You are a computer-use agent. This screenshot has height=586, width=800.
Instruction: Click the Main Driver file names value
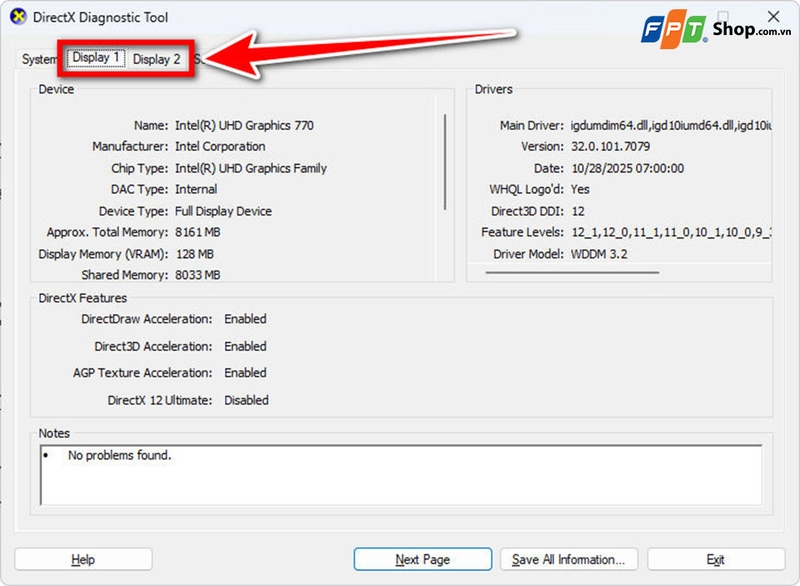[671, 125]
